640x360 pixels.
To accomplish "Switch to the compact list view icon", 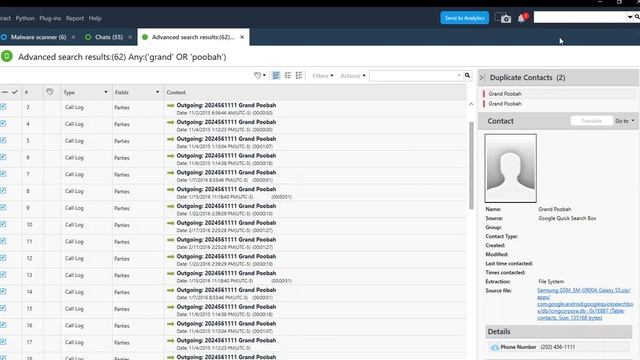I will click(x=299, y=76).
